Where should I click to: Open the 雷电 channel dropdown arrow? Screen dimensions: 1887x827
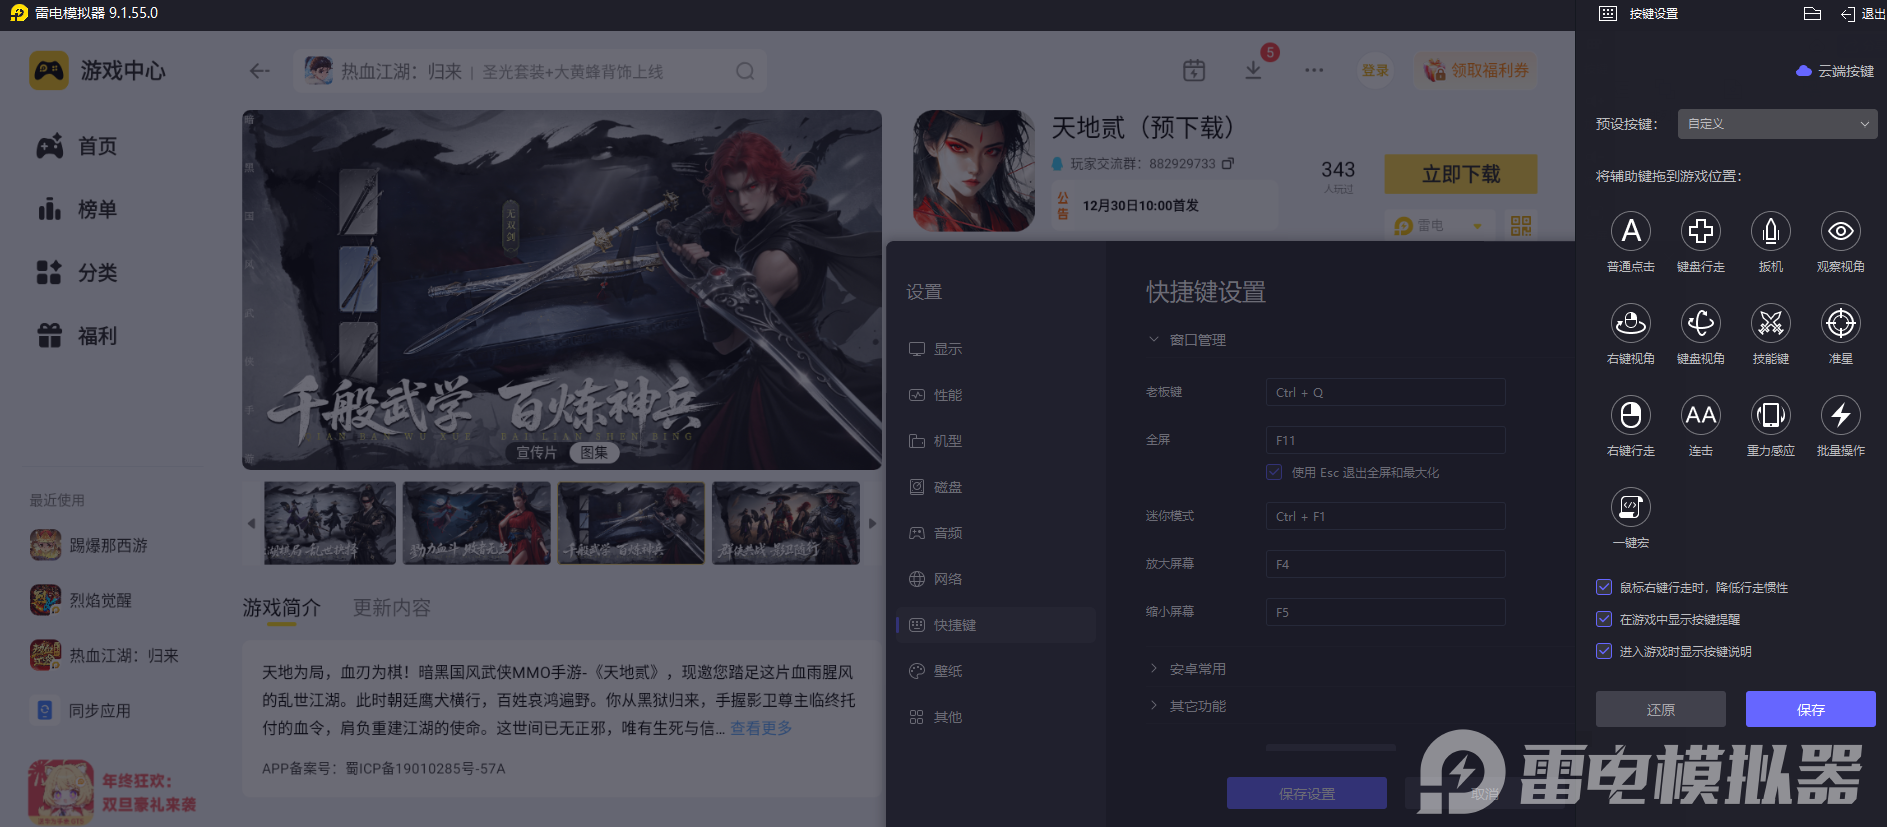(1477, 226)
